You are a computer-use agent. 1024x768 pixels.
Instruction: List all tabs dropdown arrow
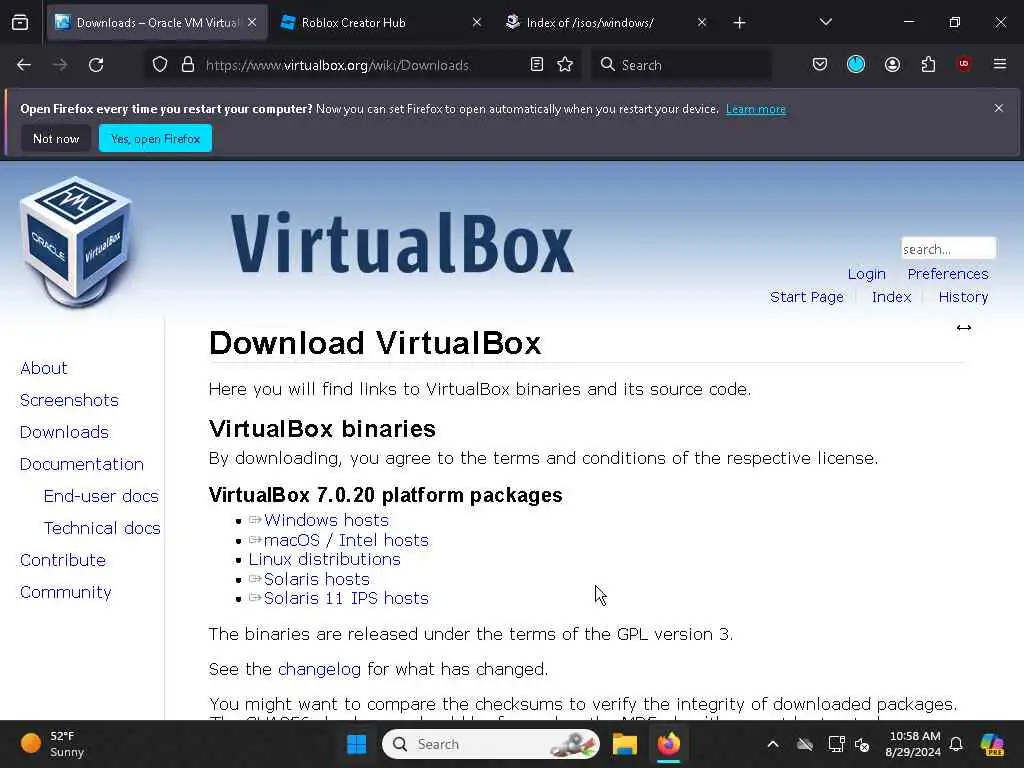pos(825,22)
